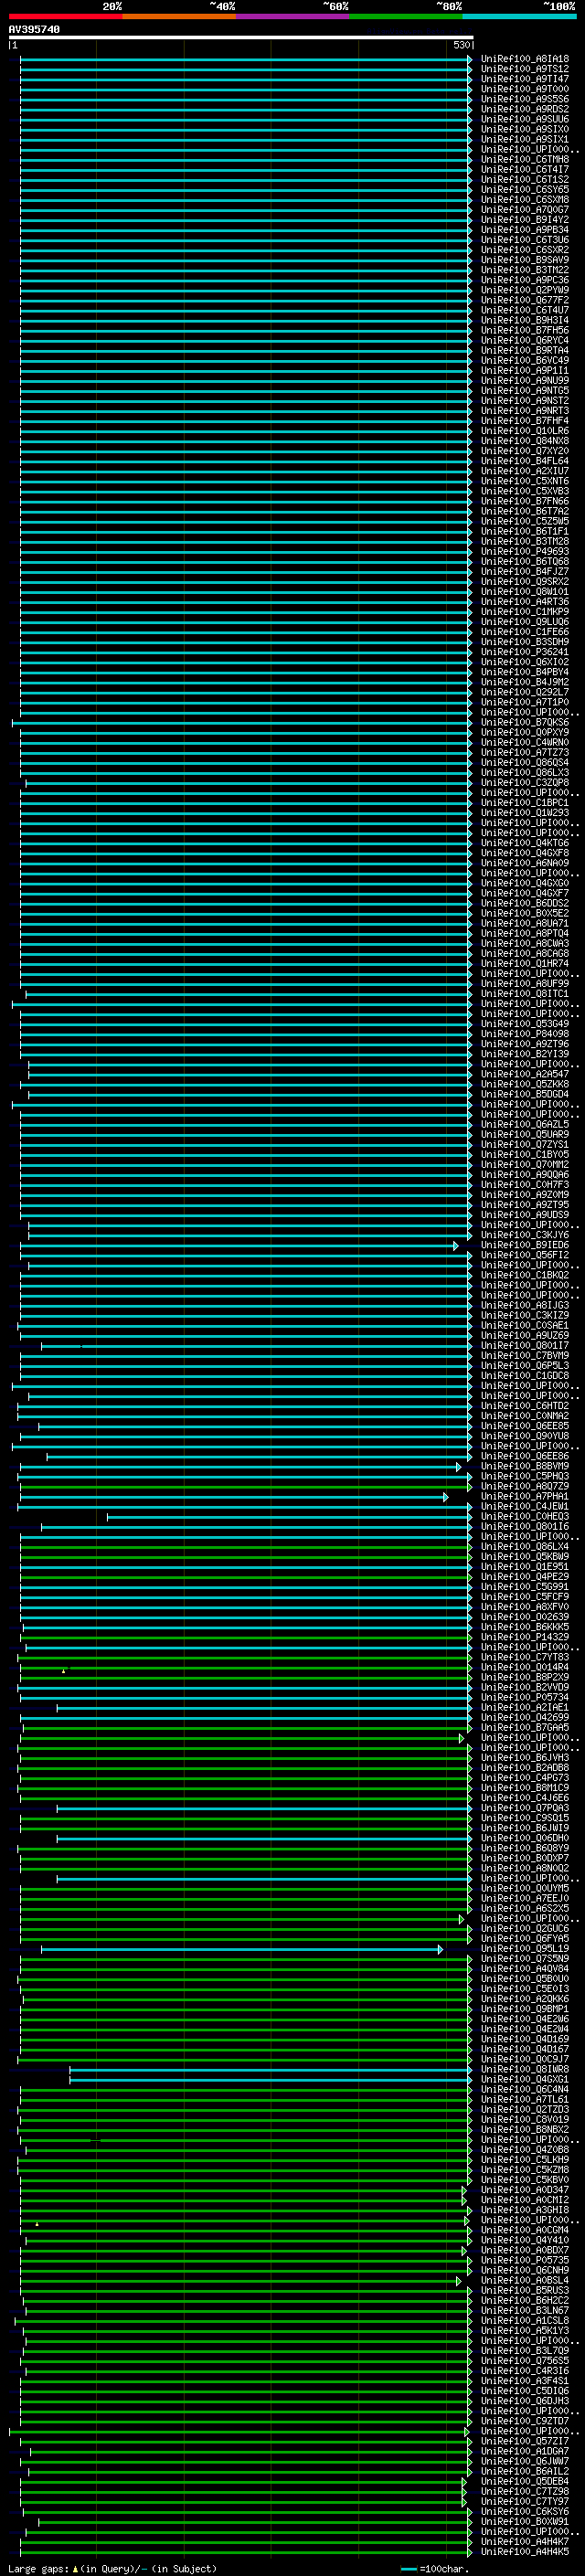
Task: Open hit UniRef100_A9UZ69
Action: [x=525, y=1335]
